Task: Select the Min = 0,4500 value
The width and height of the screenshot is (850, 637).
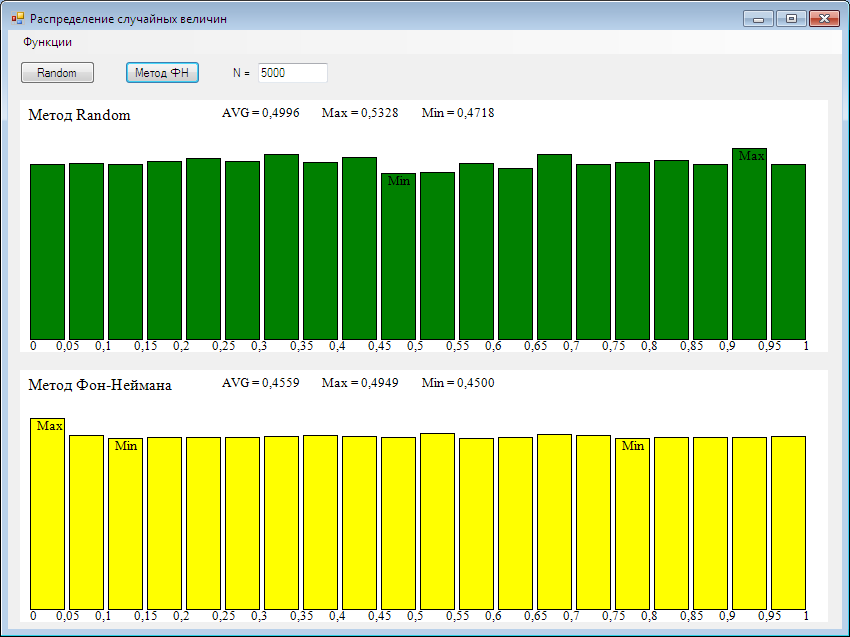Action: click(458, 383)
